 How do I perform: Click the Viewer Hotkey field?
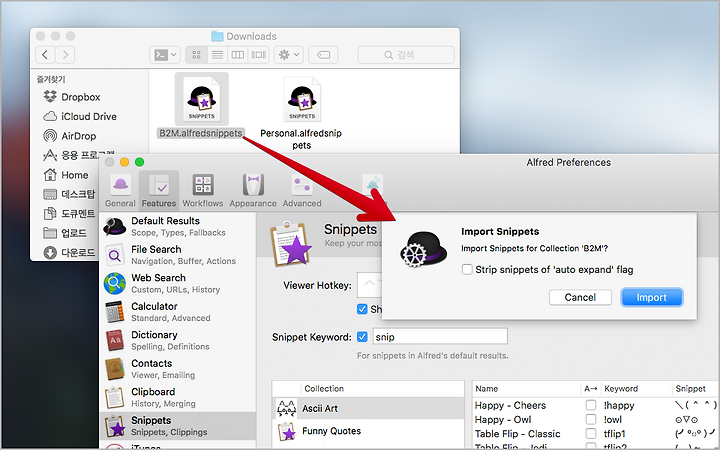point(370,285)
